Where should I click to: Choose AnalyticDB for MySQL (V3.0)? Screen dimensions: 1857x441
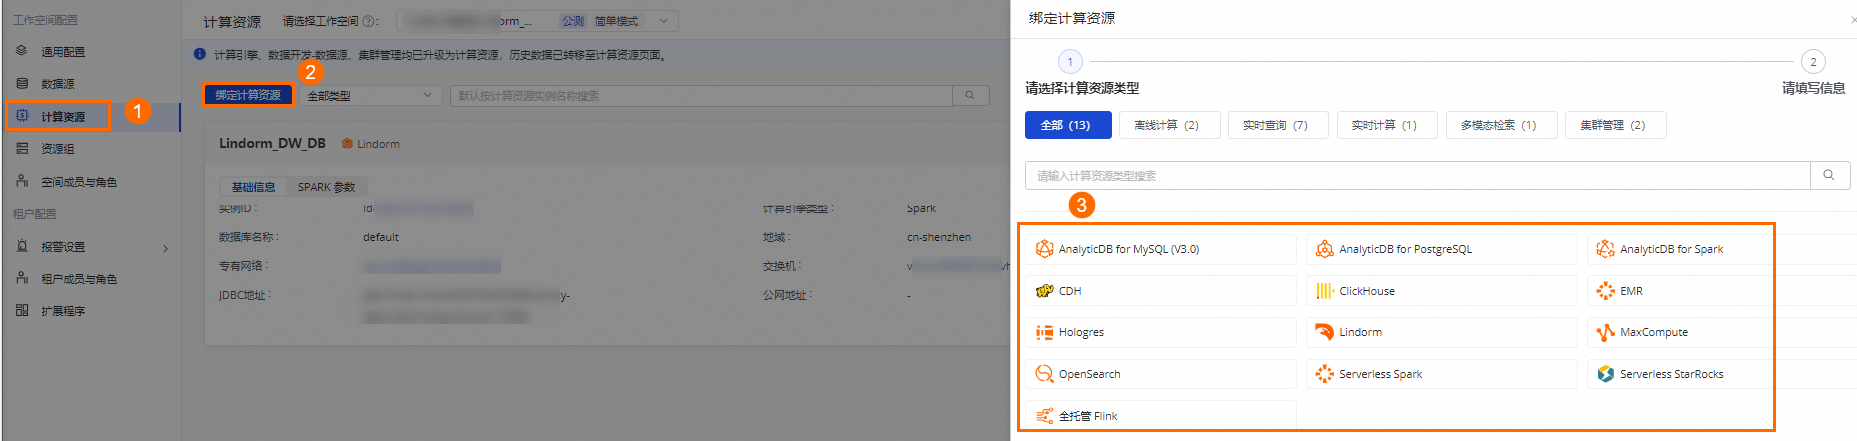coord(1161,249)
